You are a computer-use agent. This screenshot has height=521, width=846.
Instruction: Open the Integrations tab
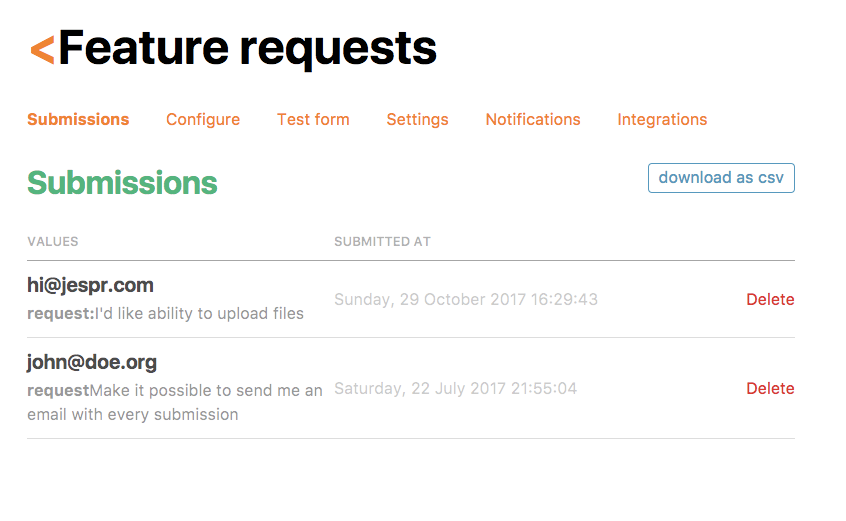pyautogui.click(x=662, y=119)
